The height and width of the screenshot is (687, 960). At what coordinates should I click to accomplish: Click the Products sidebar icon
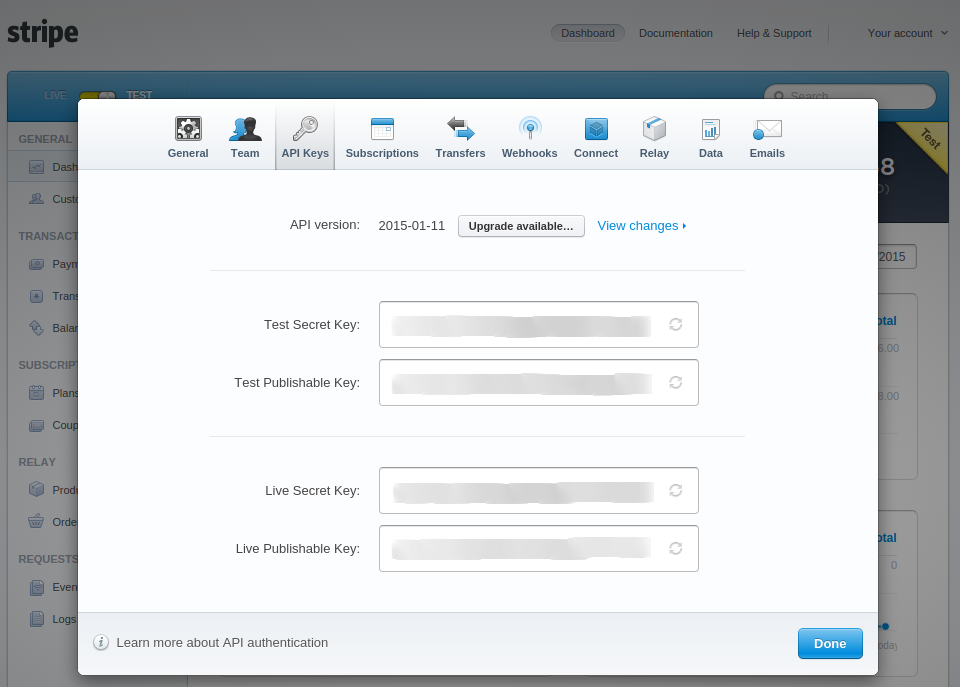pyautogui.click(x=37, y=489)
